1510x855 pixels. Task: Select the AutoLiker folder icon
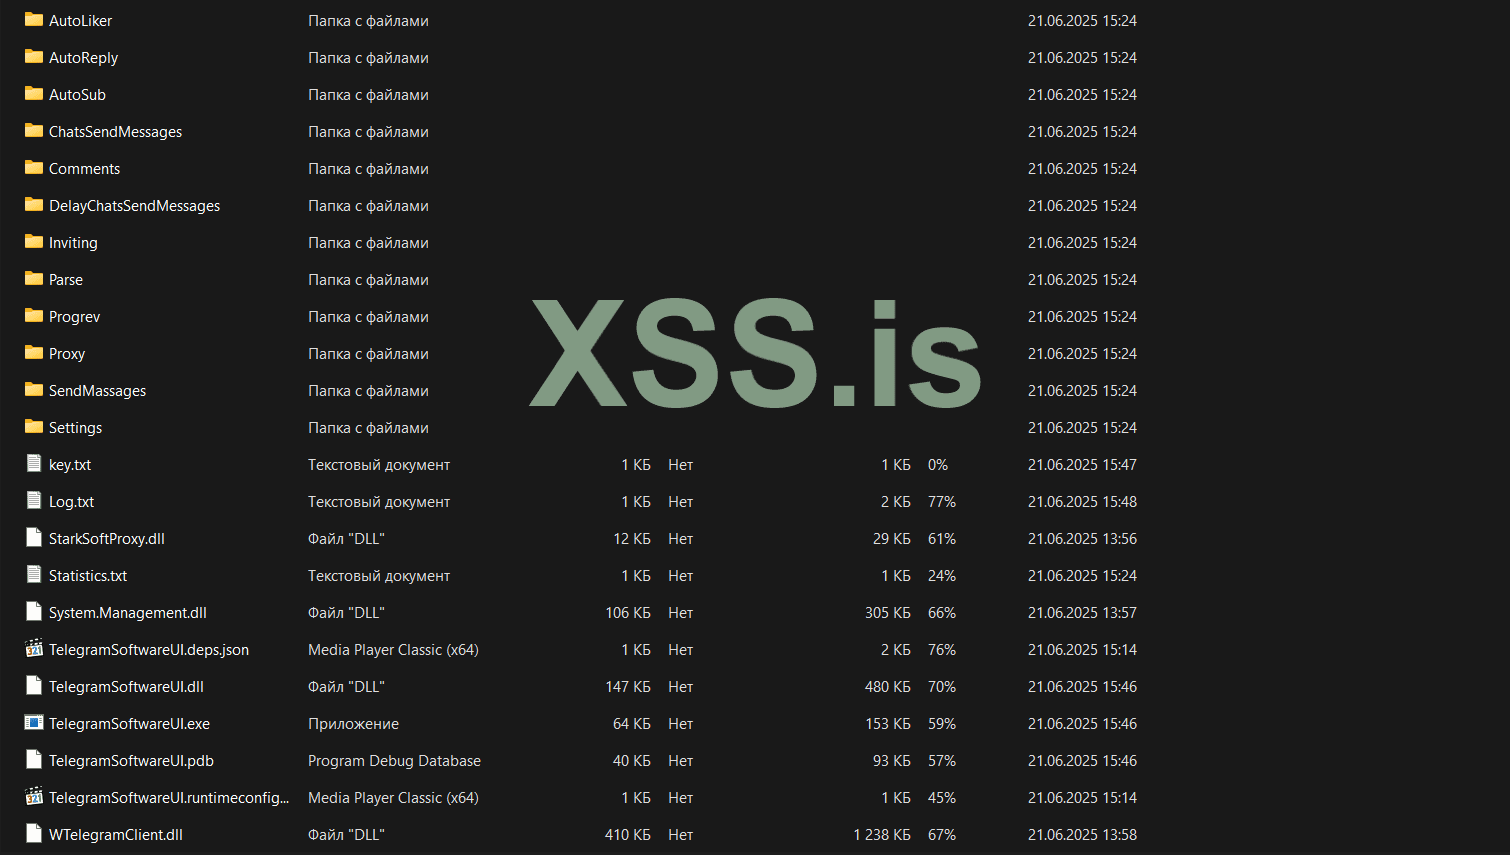pyautogui.click(x=34, y=20)
